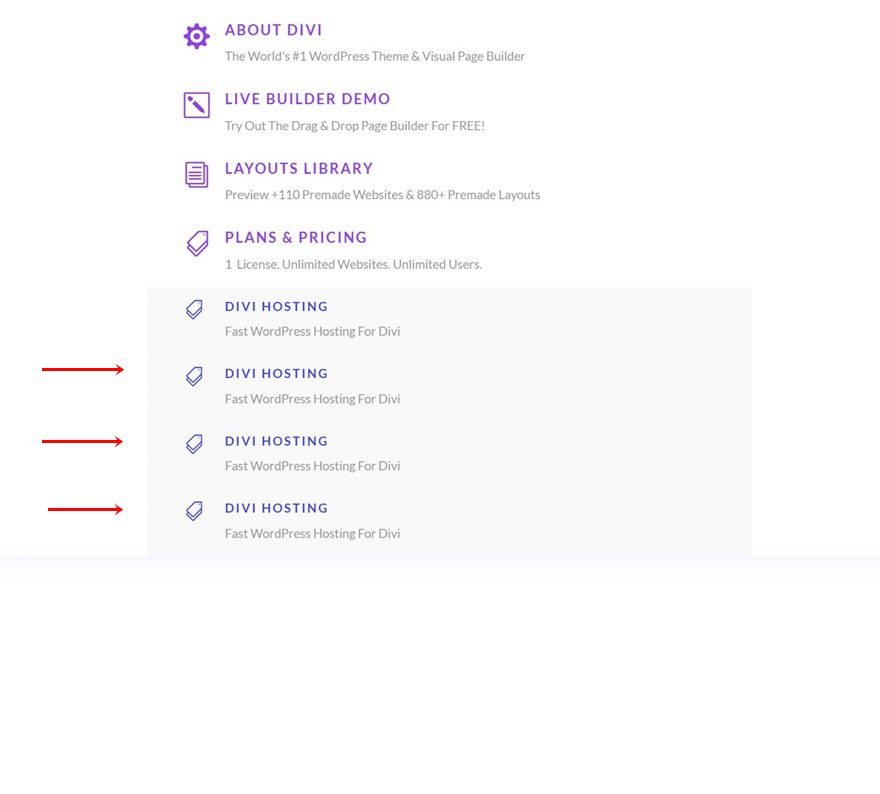Click the Fast WordPress Hosting For Divi text

pyautogui.click(x=312, y=331)
